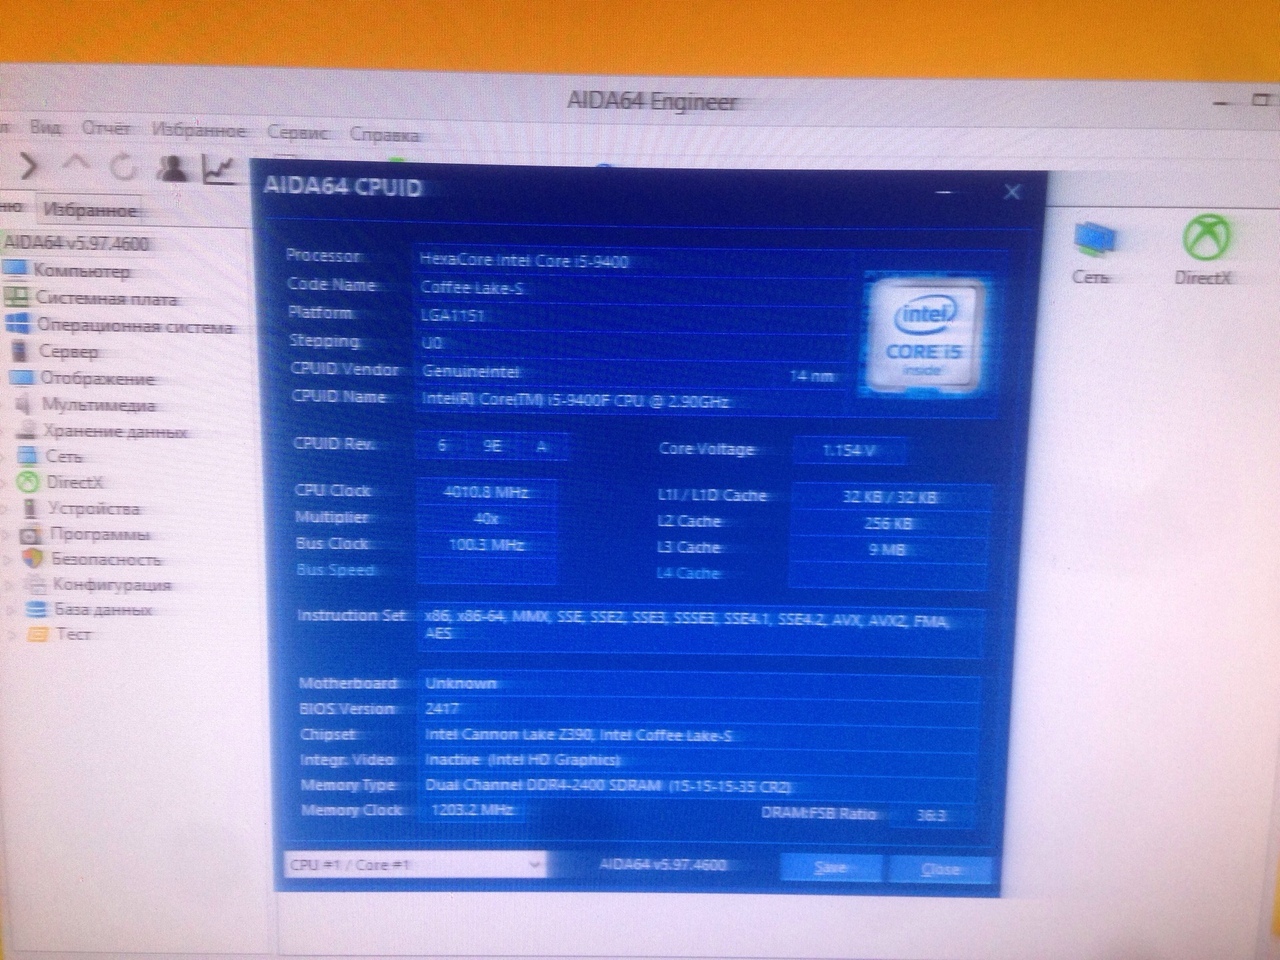This screenshot has width=1280, height=960.
Task: Select Конфигурация in the sidebar tree
Action: point(111,584)
